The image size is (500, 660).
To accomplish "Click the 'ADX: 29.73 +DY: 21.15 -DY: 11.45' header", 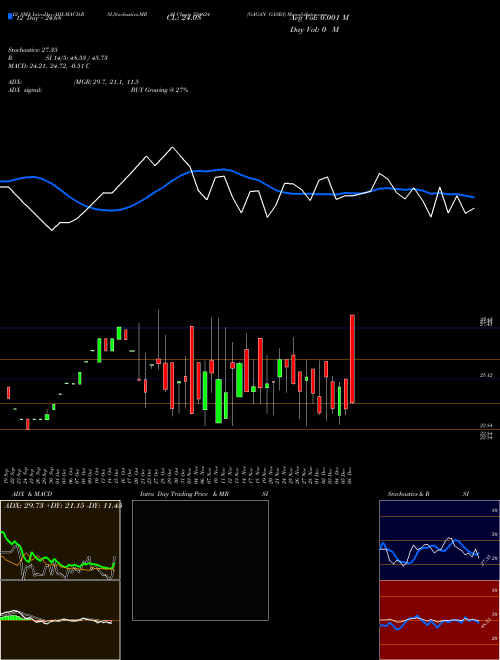I will pos(63,506).
